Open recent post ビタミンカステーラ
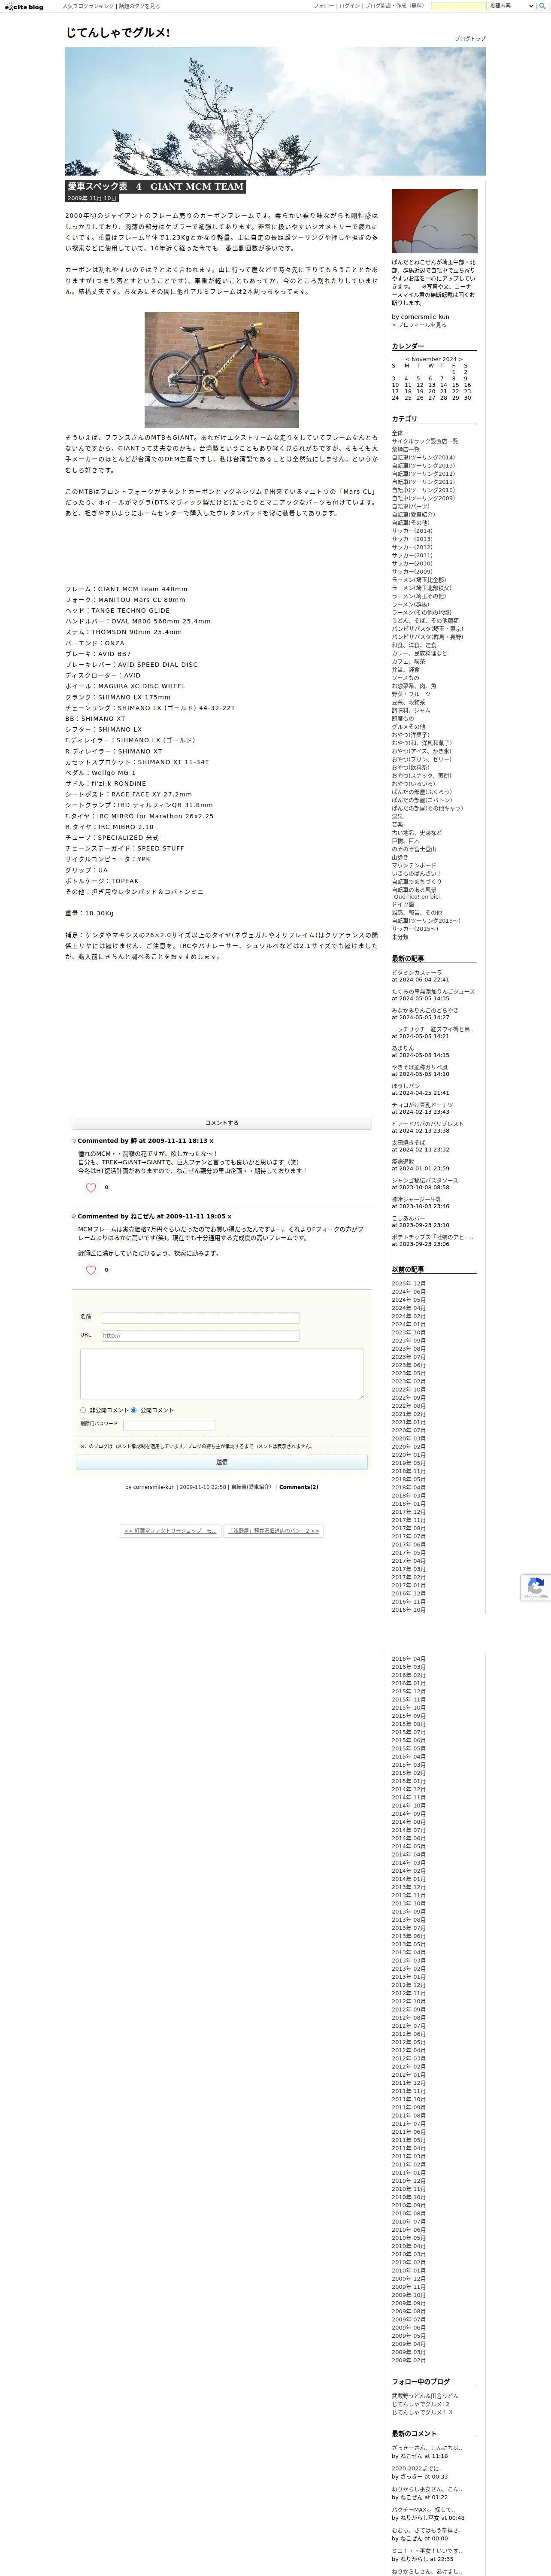This screenshot has height=2576, width=551. [x=417, y=973]
